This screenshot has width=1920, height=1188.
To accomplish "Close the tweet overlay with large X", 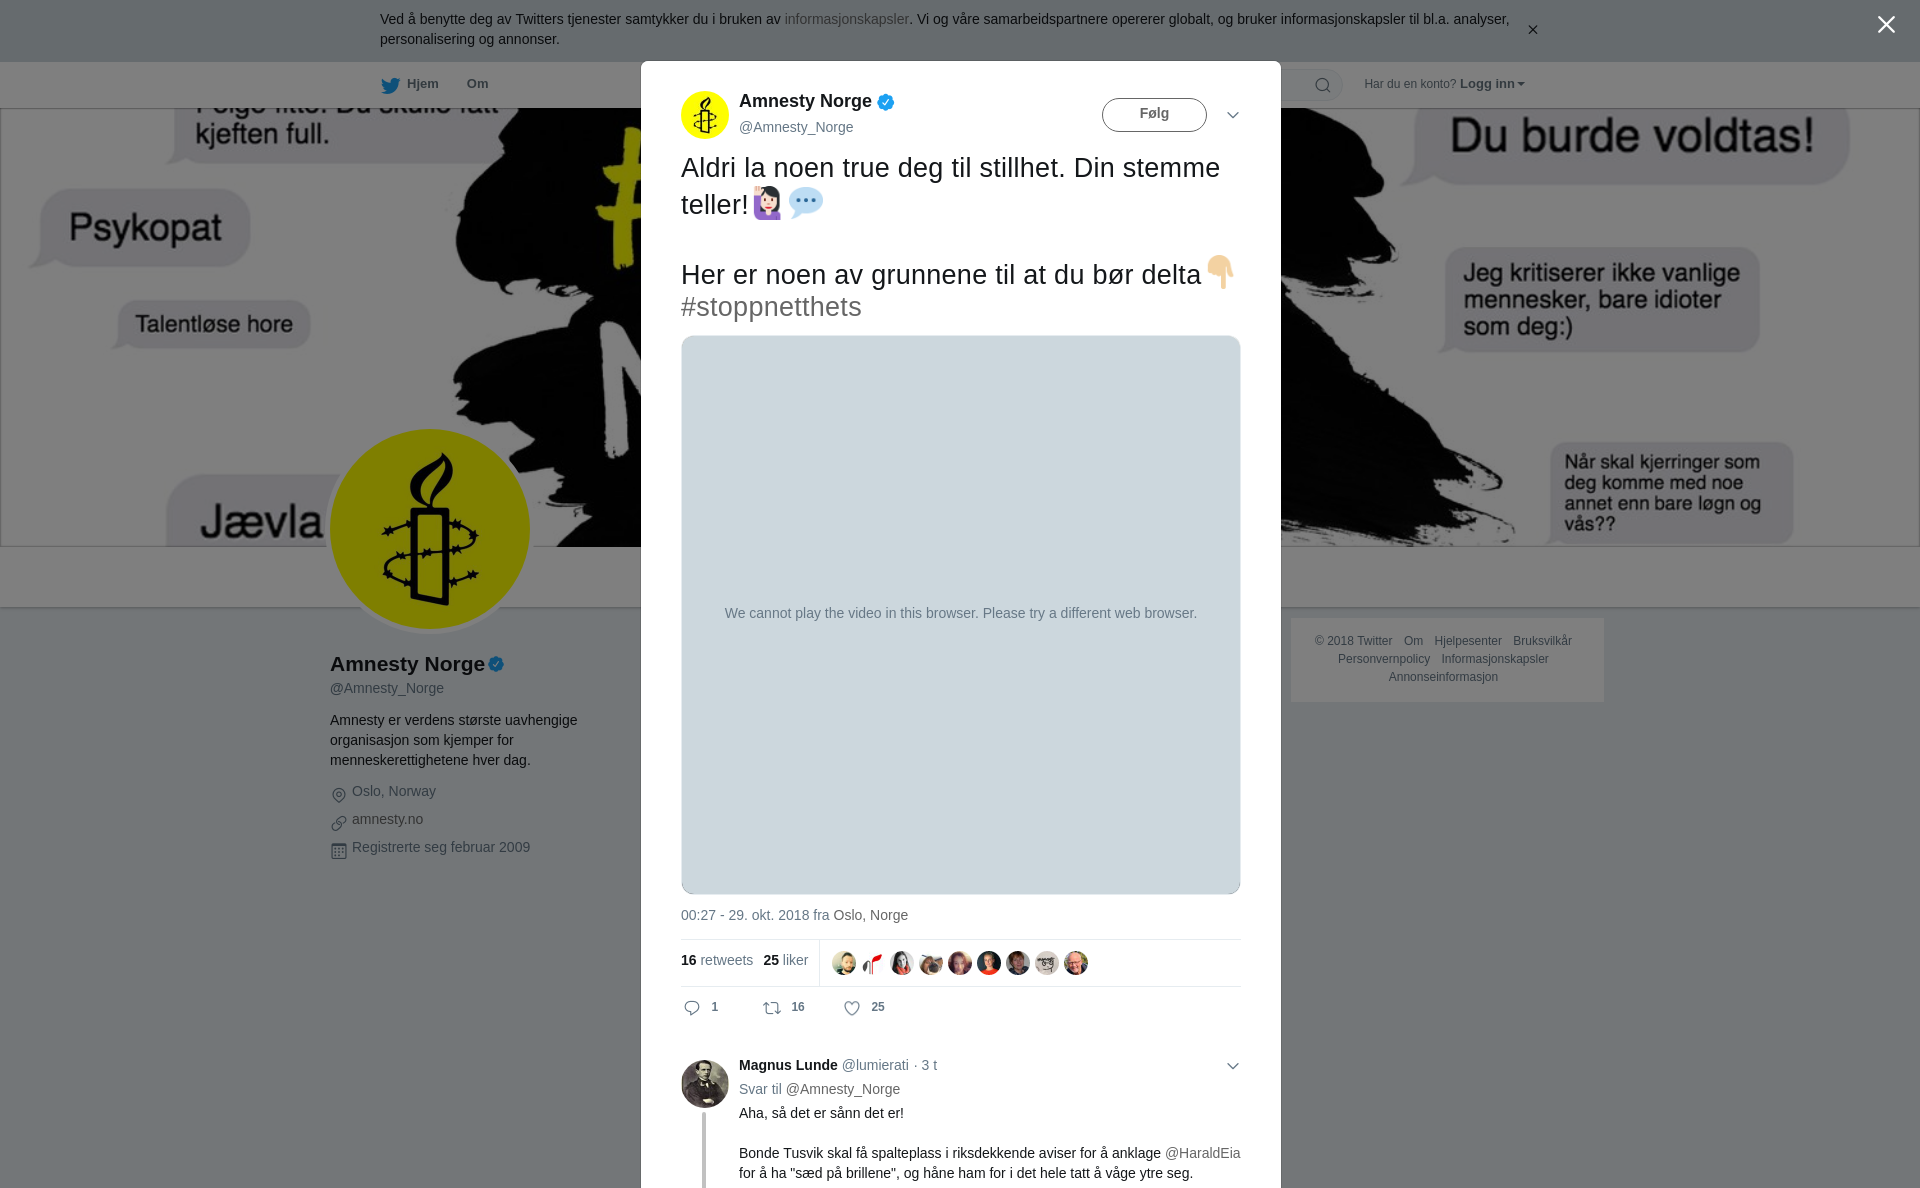I will [1886, 25].
